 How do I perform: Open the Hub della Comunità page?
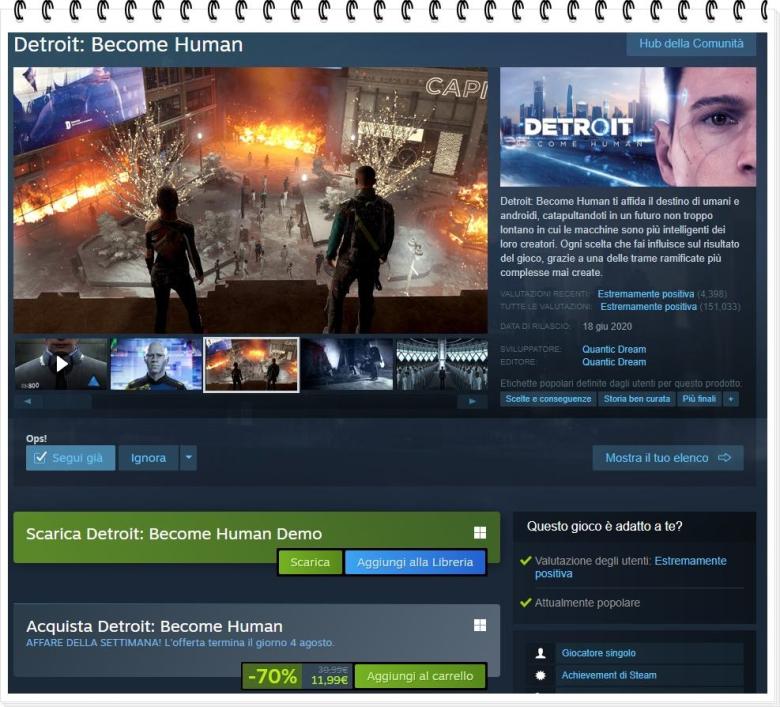coord(691,44)
